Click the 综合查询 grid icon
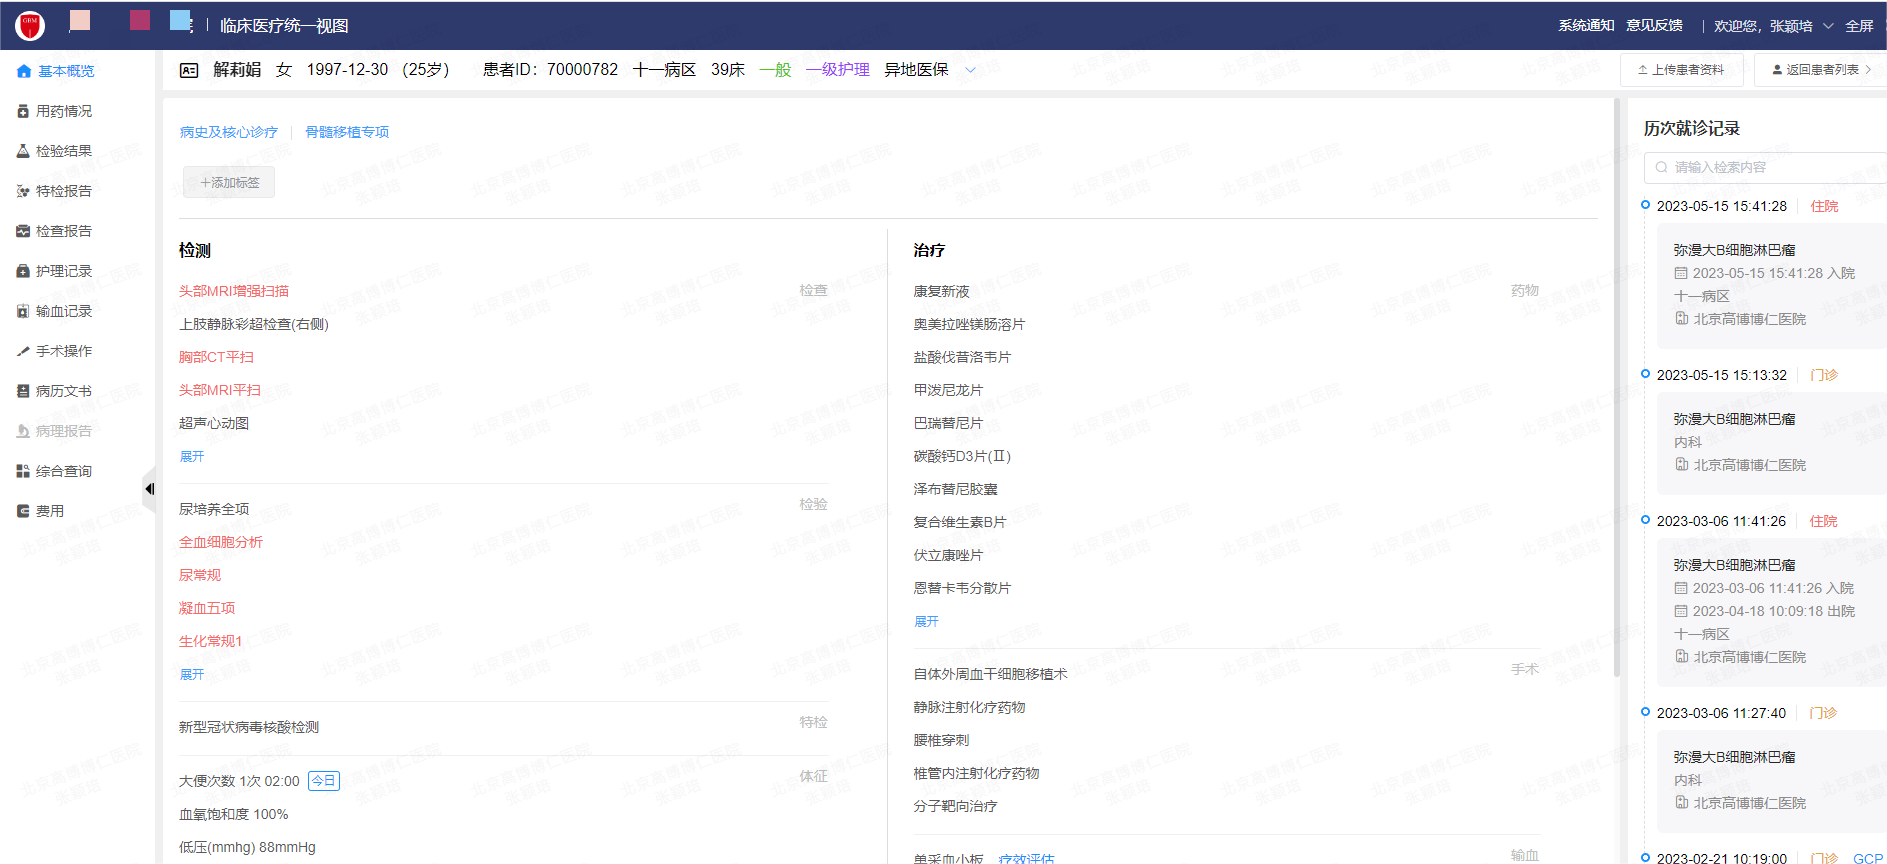This screenshot has height=864, width=1887. click(23, 471)
